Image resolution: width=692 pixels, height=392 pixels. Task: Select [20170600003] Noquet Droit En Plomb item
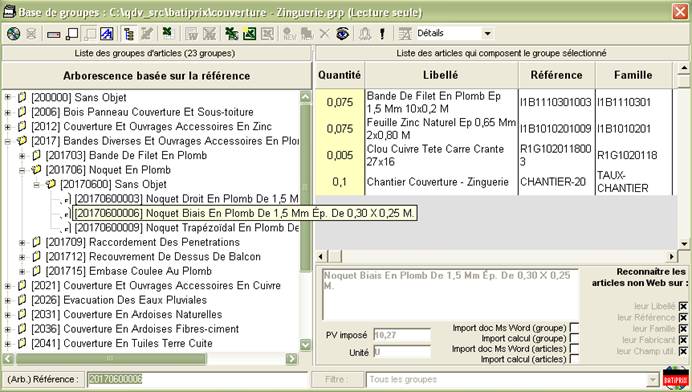click(187, 199)
